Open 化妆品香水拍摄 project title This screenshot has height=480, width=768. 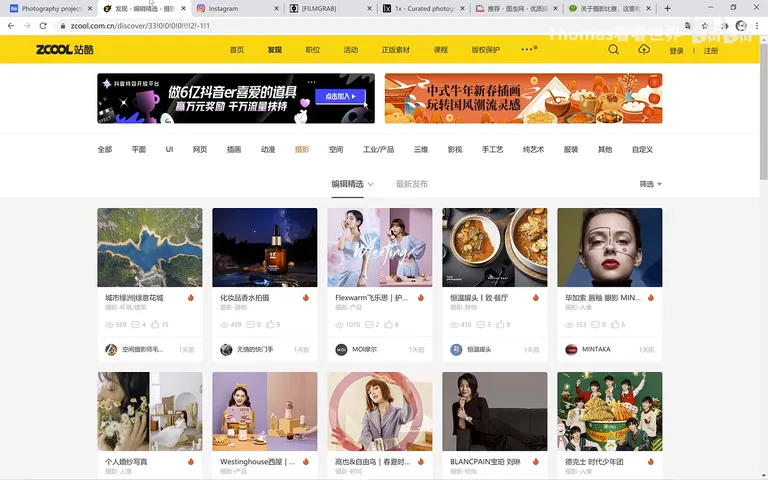[245, 297]
